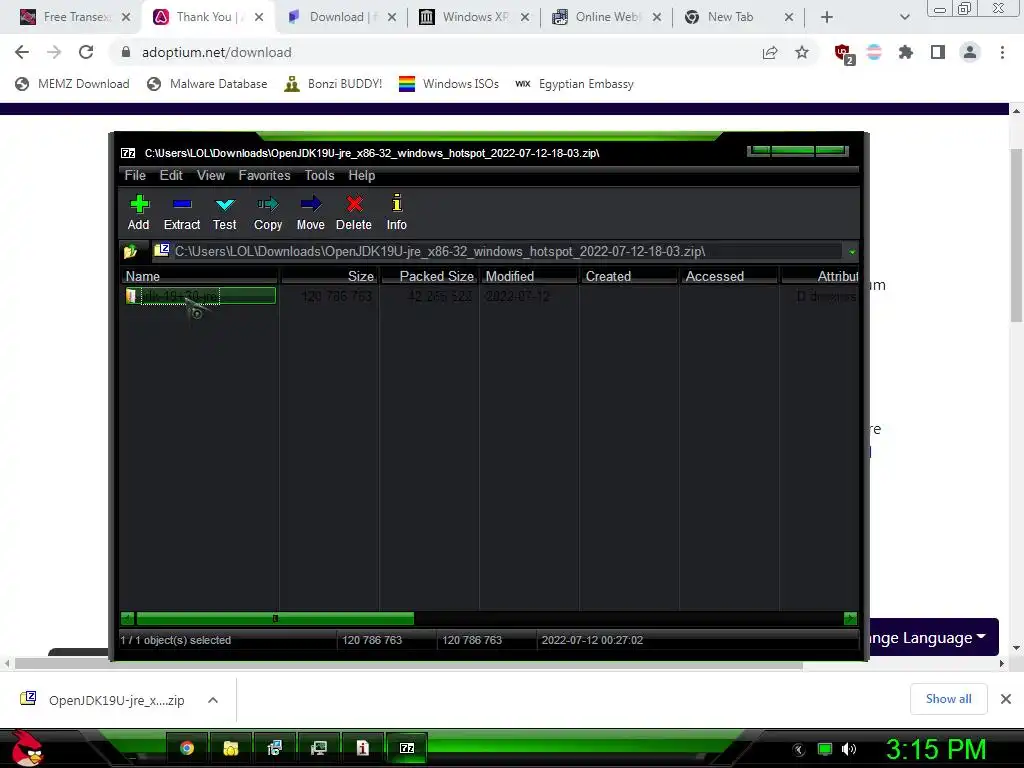Switch to the Online Web browser tab
Screen dimensions: 1024x768
607,17
